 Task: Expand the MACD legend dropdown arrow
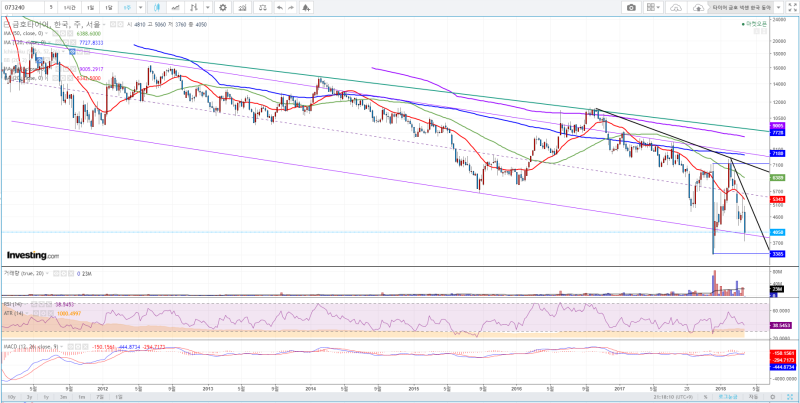point(61,347)
